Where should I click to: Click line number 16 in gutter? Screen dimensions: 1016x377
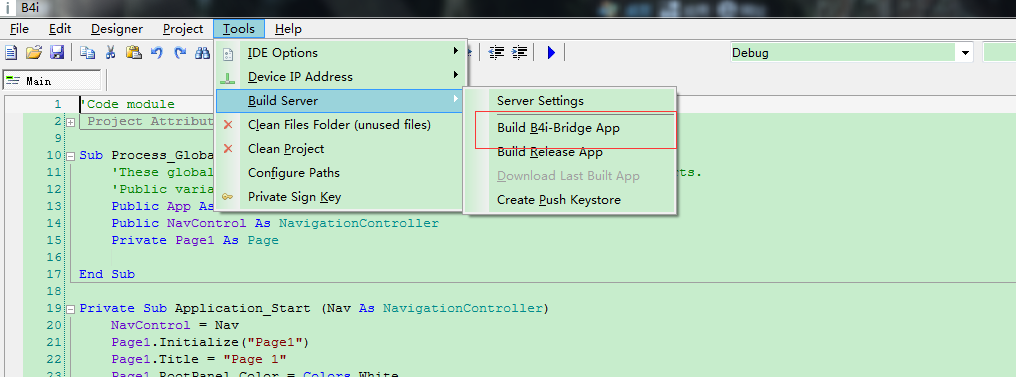54,257
